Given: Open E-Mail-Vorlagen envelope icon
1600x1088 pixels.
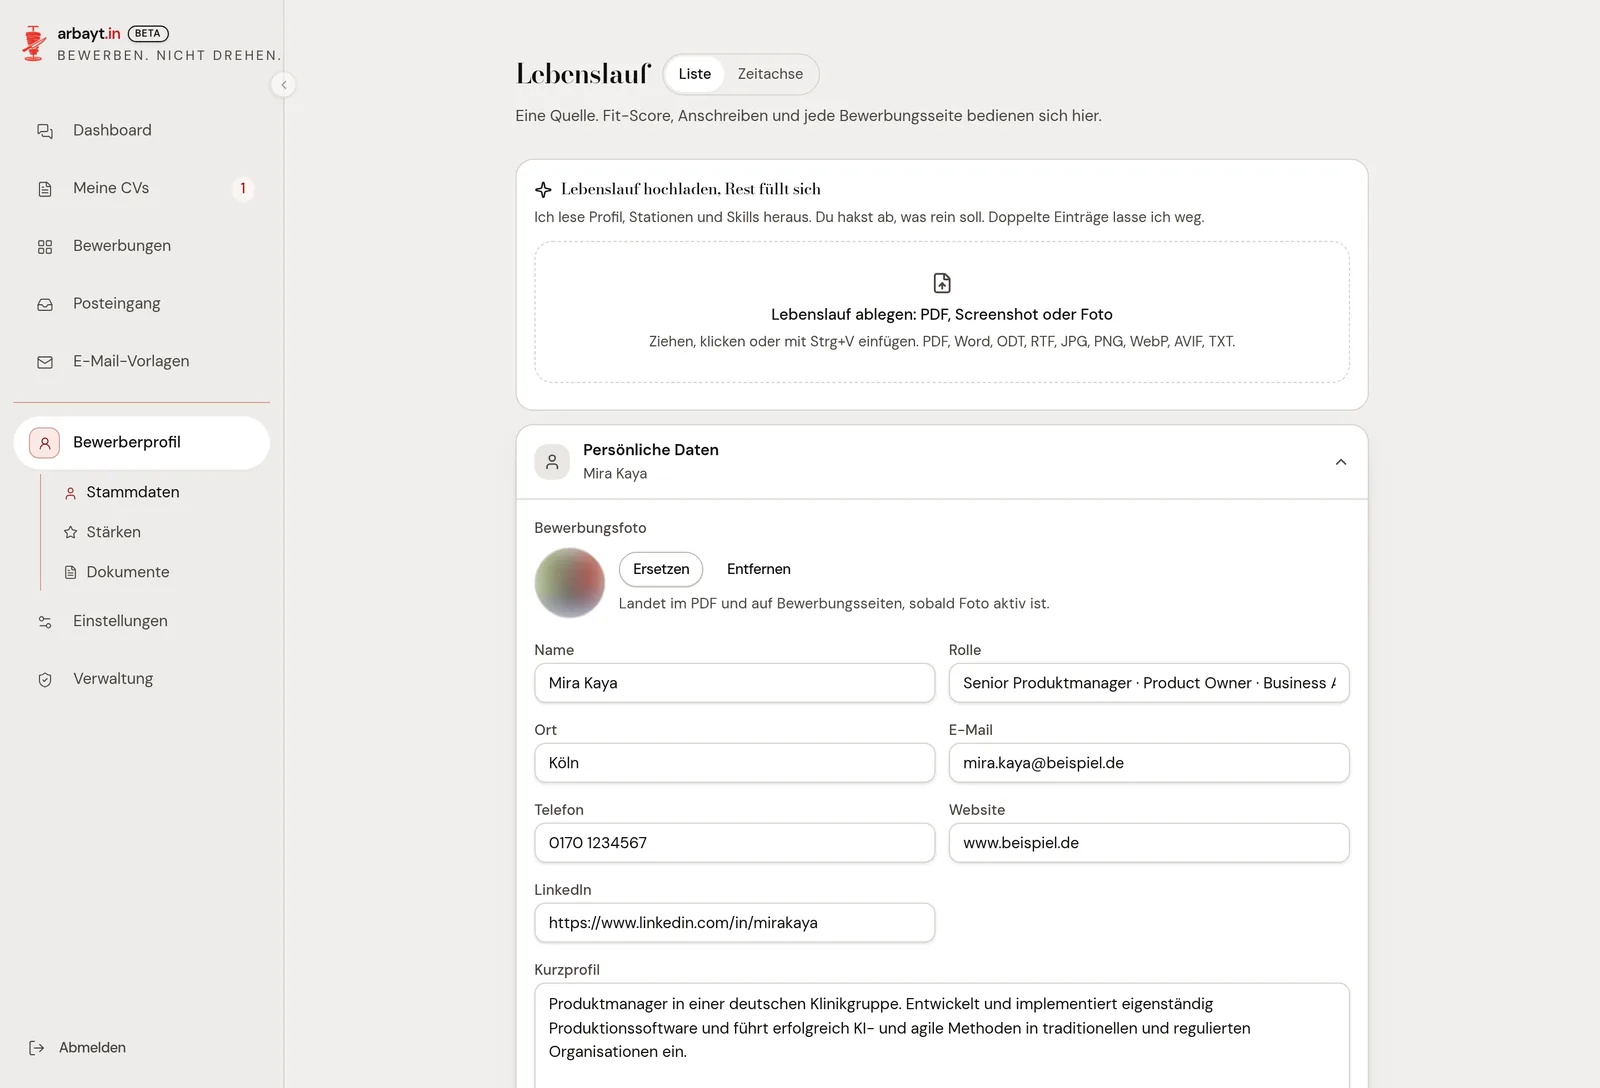Looking at the screenshot, I should 45,362.
